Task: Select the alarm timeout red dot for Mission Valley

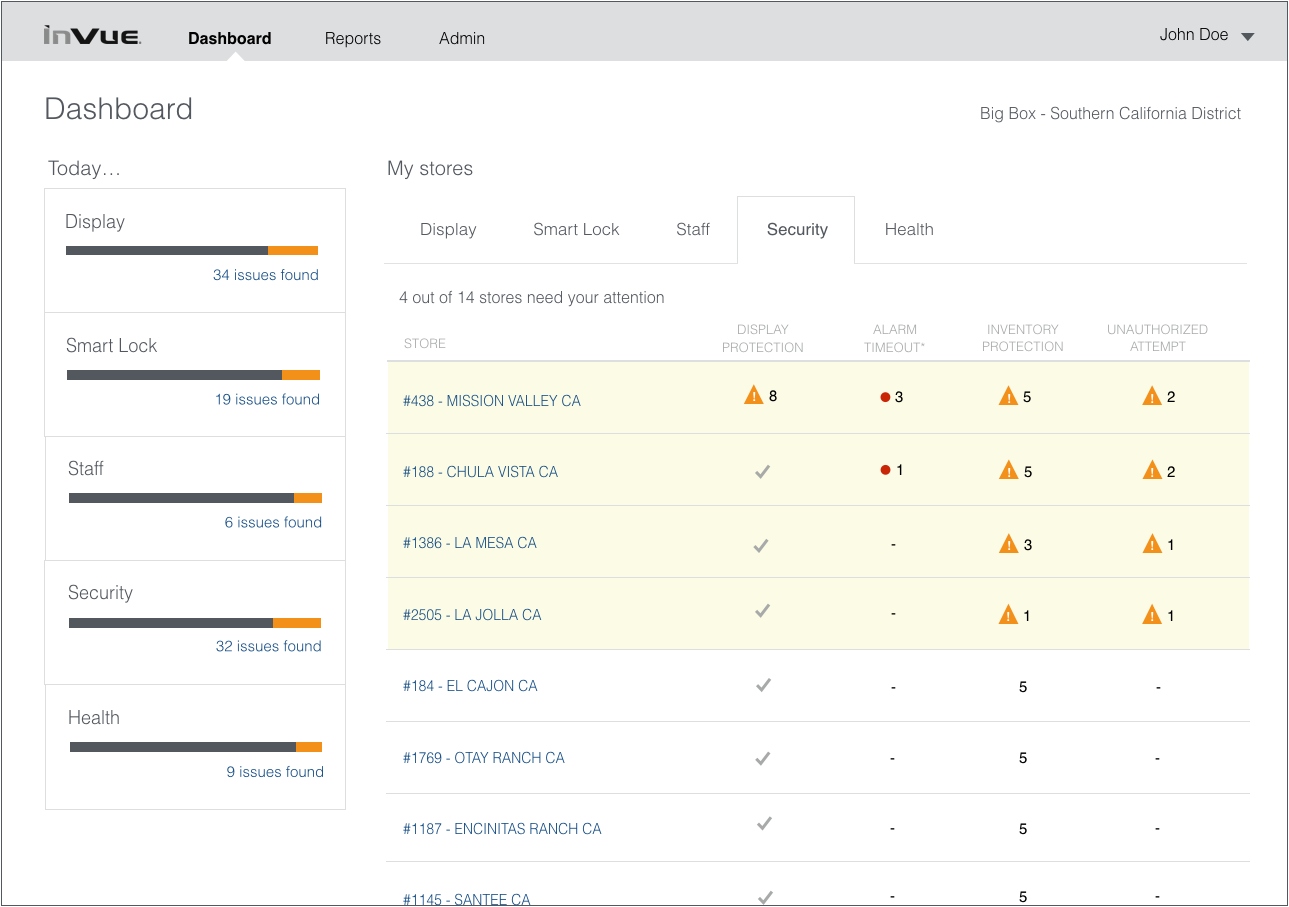Action: [x=884, y=395]
